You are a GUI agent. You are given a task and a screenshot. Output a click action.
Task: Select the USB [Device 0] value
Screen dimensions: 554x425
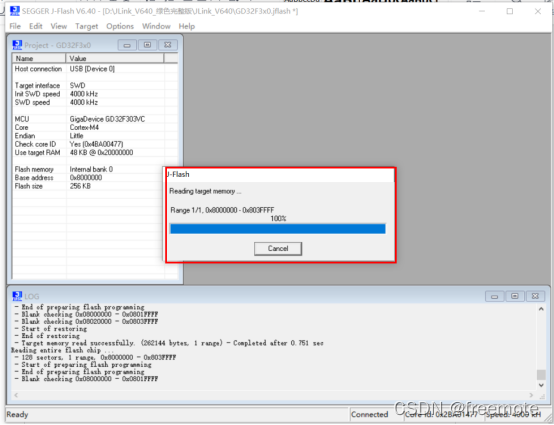[x=92, y=69]
